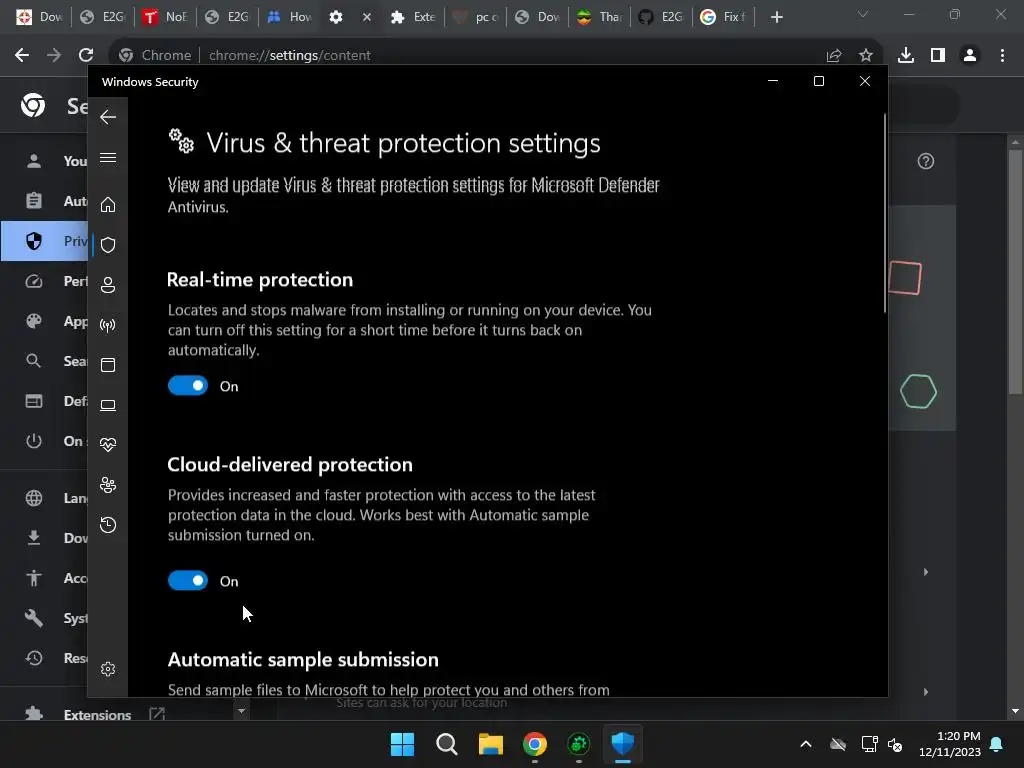This screenshot has width=1024, height=768.
Task: Switch to the Thar tab
Action: [x=599, y=17]
